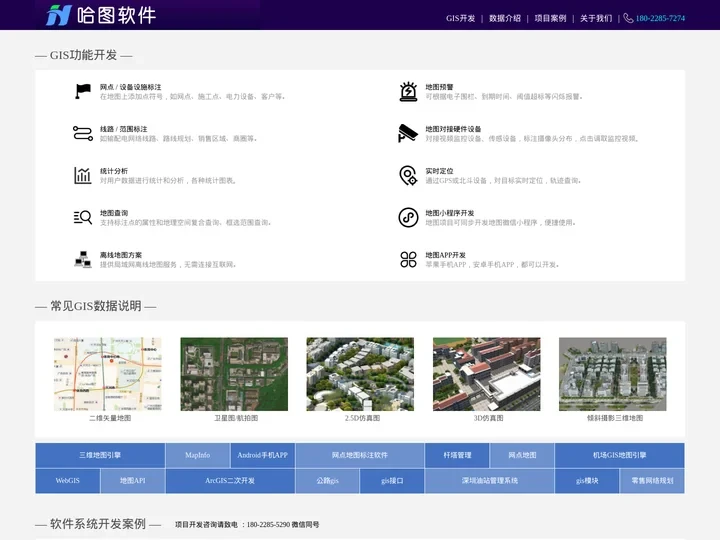
Task: Open the 二维矢量地图 thumbnail image
Action: click(108, 374)
